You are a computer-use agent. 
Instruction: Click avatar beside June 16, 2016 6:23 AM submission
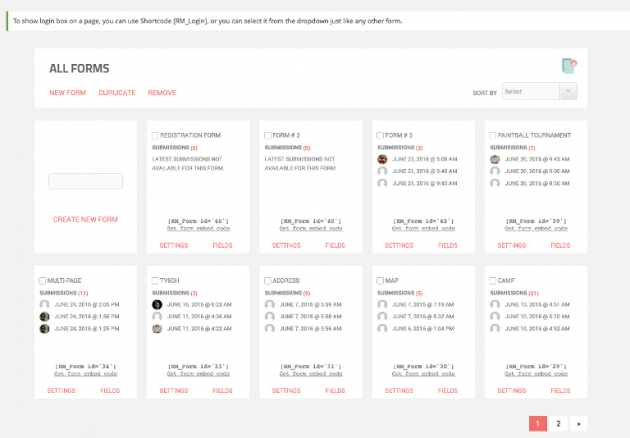[x=157, y=305]
